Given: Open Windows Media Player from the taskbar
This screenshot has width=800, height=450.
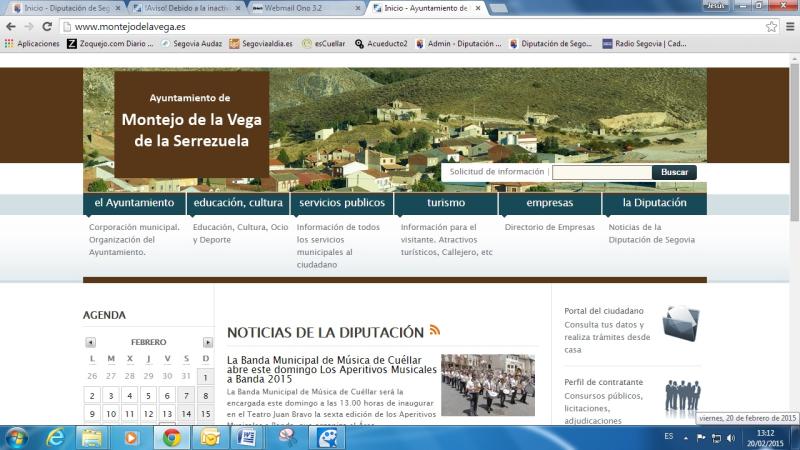Looking at the screenshot, I should (x=131, y=437).
